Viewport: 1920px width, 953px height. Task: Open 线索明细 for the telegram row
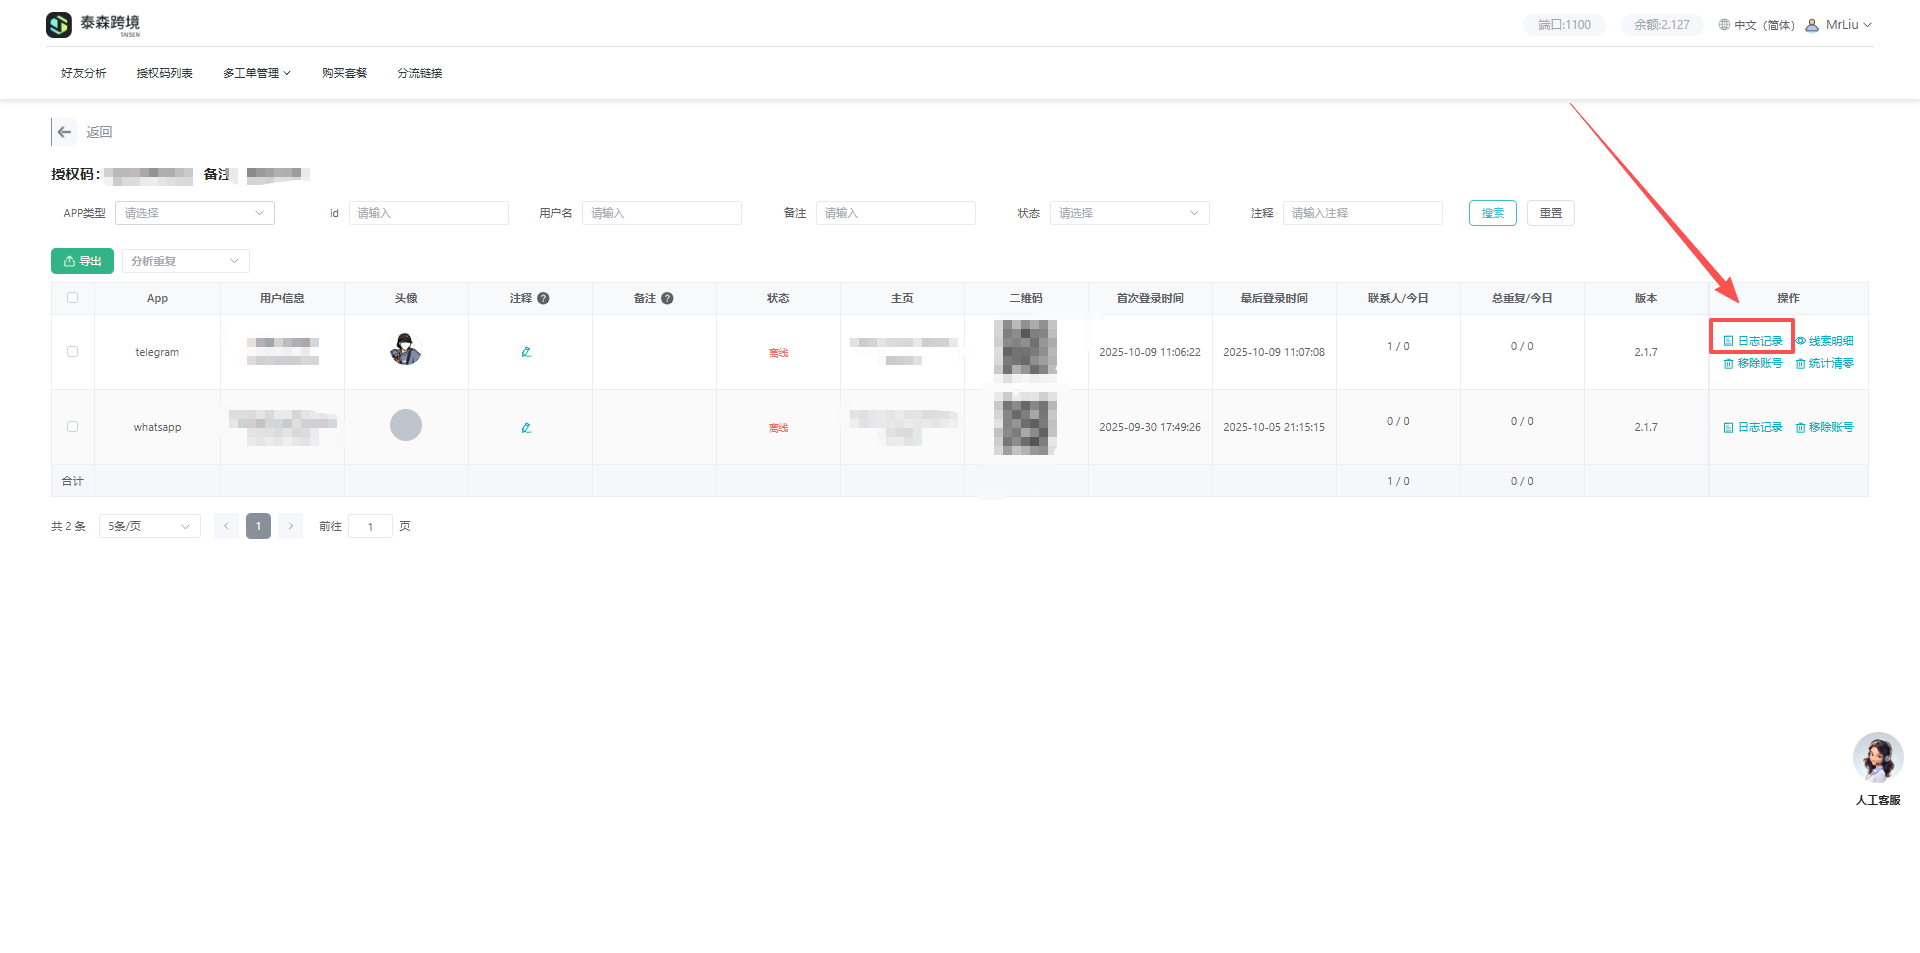tap(1825, 341)
